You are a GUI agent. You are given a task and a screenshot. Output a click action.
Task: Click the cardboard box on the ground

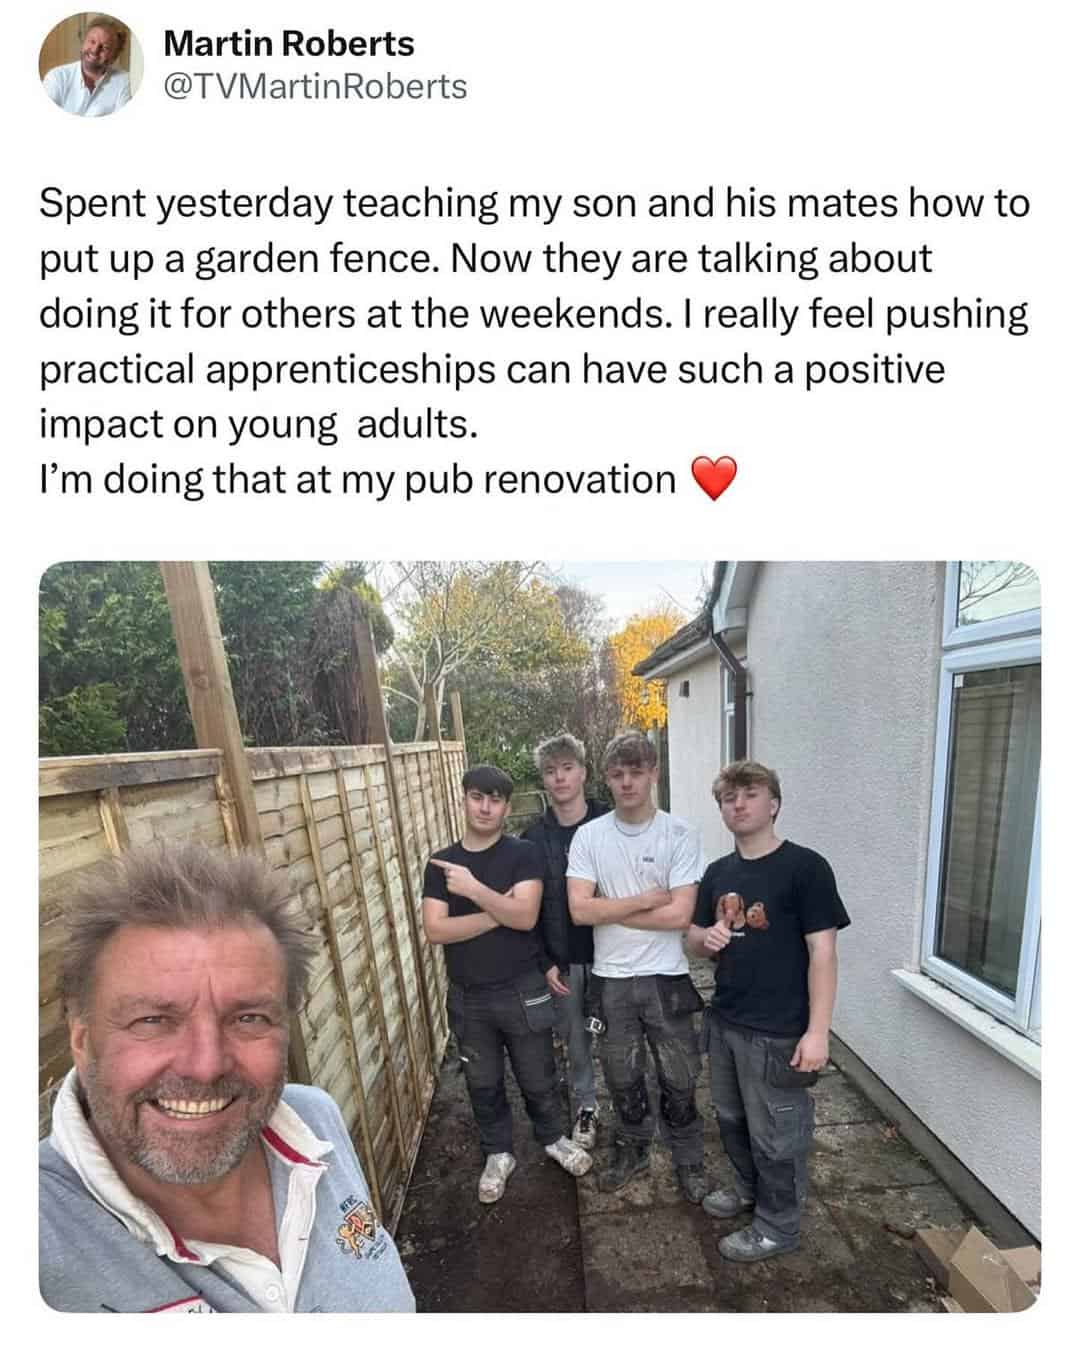click(975, 1265)
